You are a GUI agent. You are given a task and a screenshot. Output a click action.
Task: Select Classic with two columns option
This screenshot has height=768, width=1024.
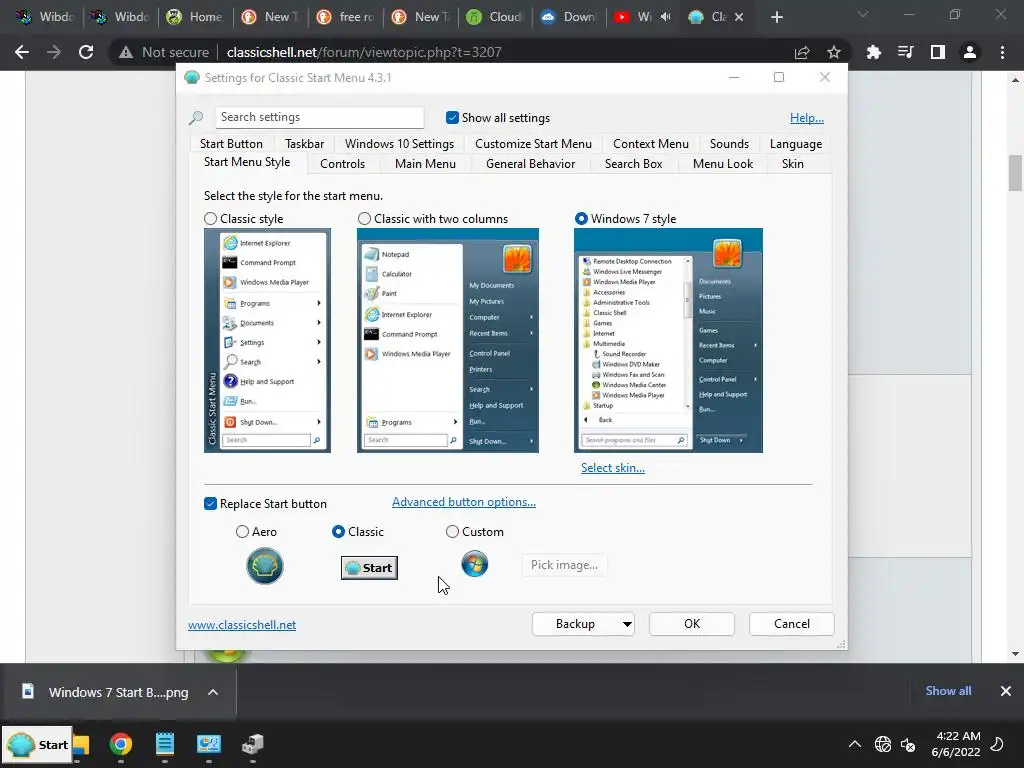point(364,219)
